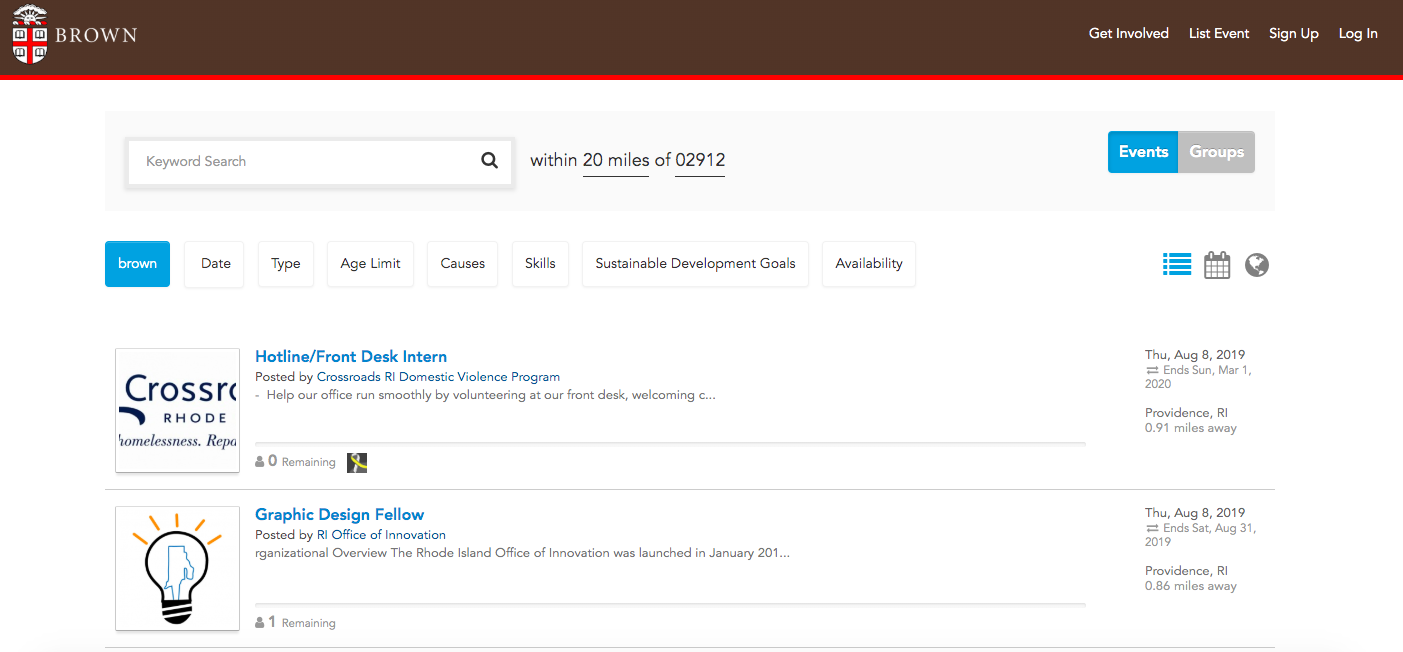Image resolution: width=1403 pixels, height=652 pixels.
Task: Switch to list view icon
Action: pos(1177,264)
